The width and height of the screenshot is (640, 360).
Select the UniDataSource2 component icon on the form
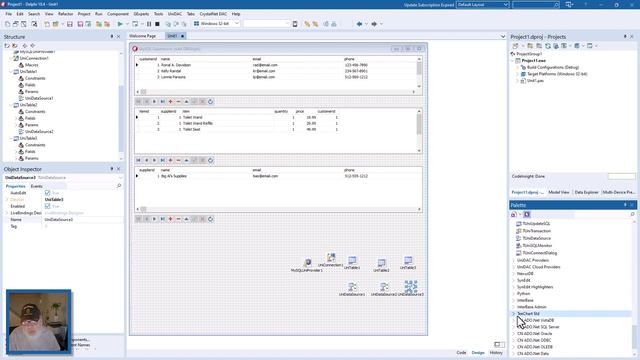[x=384, y=287]
